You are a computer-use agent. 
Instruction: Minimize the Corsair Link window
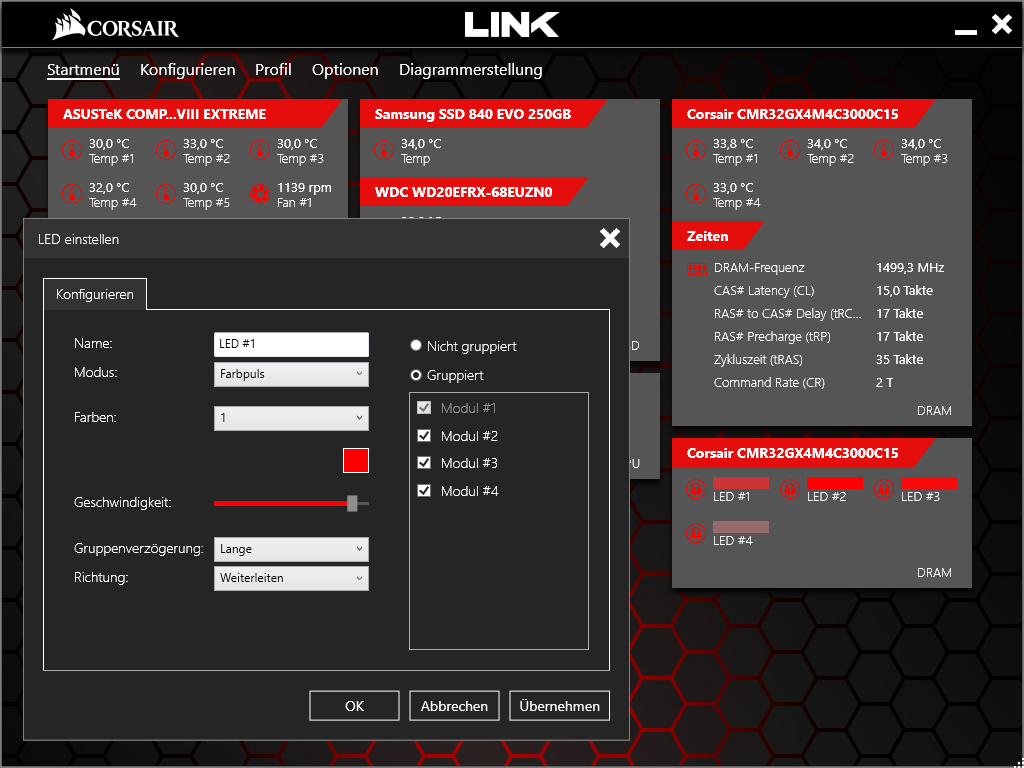[965, 31]
